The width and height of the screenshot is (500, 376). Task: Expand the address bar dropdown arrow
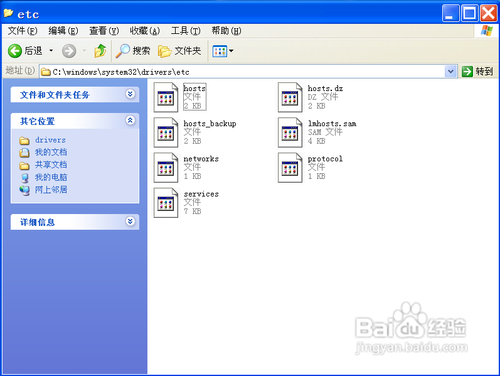click(450, 71)
